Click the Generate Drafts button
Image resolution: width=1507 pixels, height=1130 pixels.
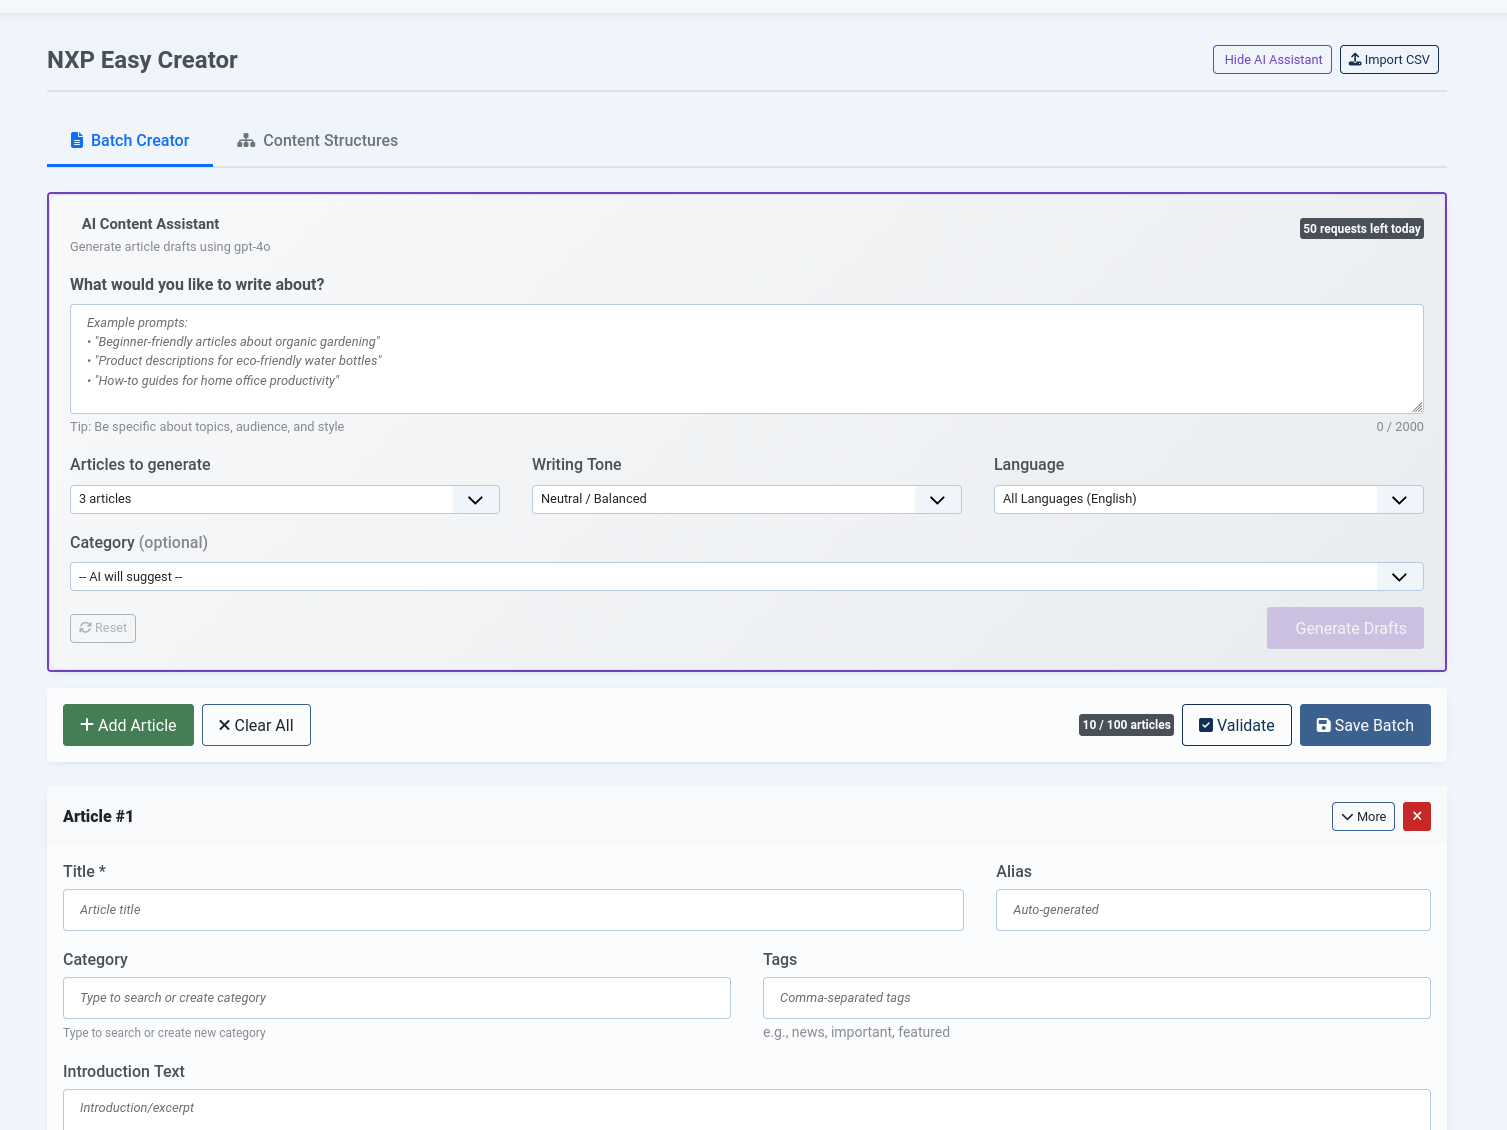[x=1345, y=627]
